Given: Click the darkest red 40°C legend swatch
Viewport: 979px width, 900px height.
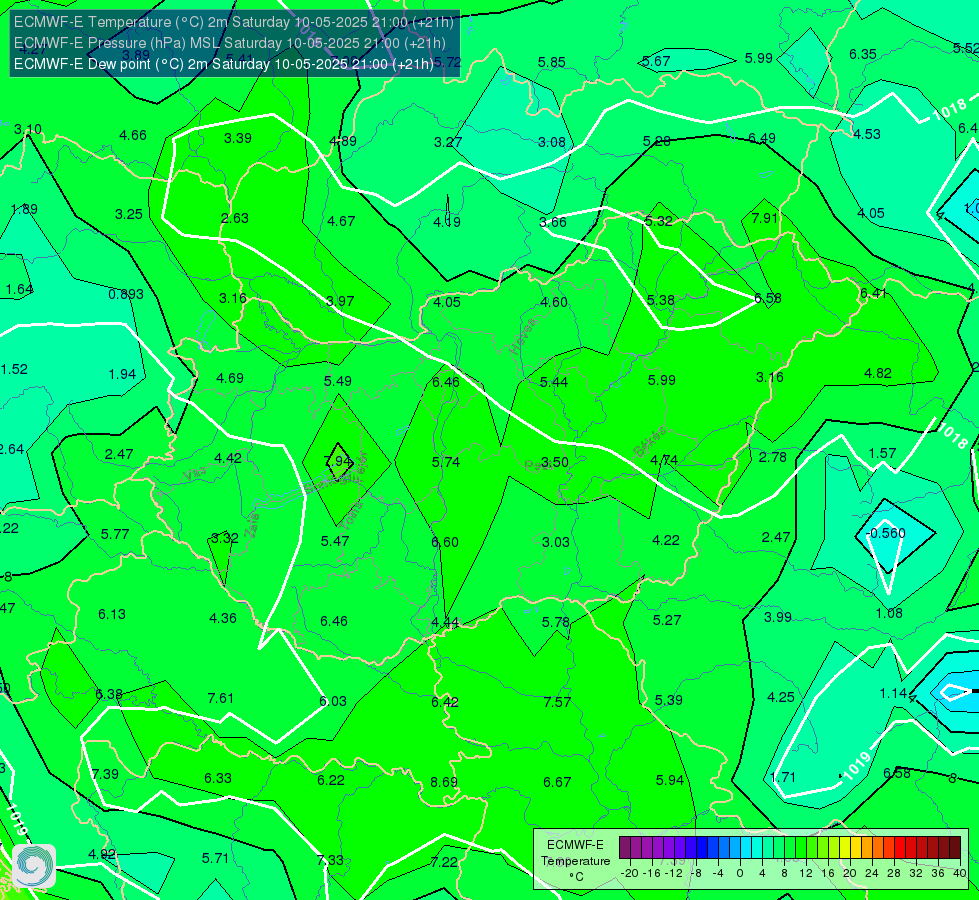Looking at the screenshot, I should [955, 848].
